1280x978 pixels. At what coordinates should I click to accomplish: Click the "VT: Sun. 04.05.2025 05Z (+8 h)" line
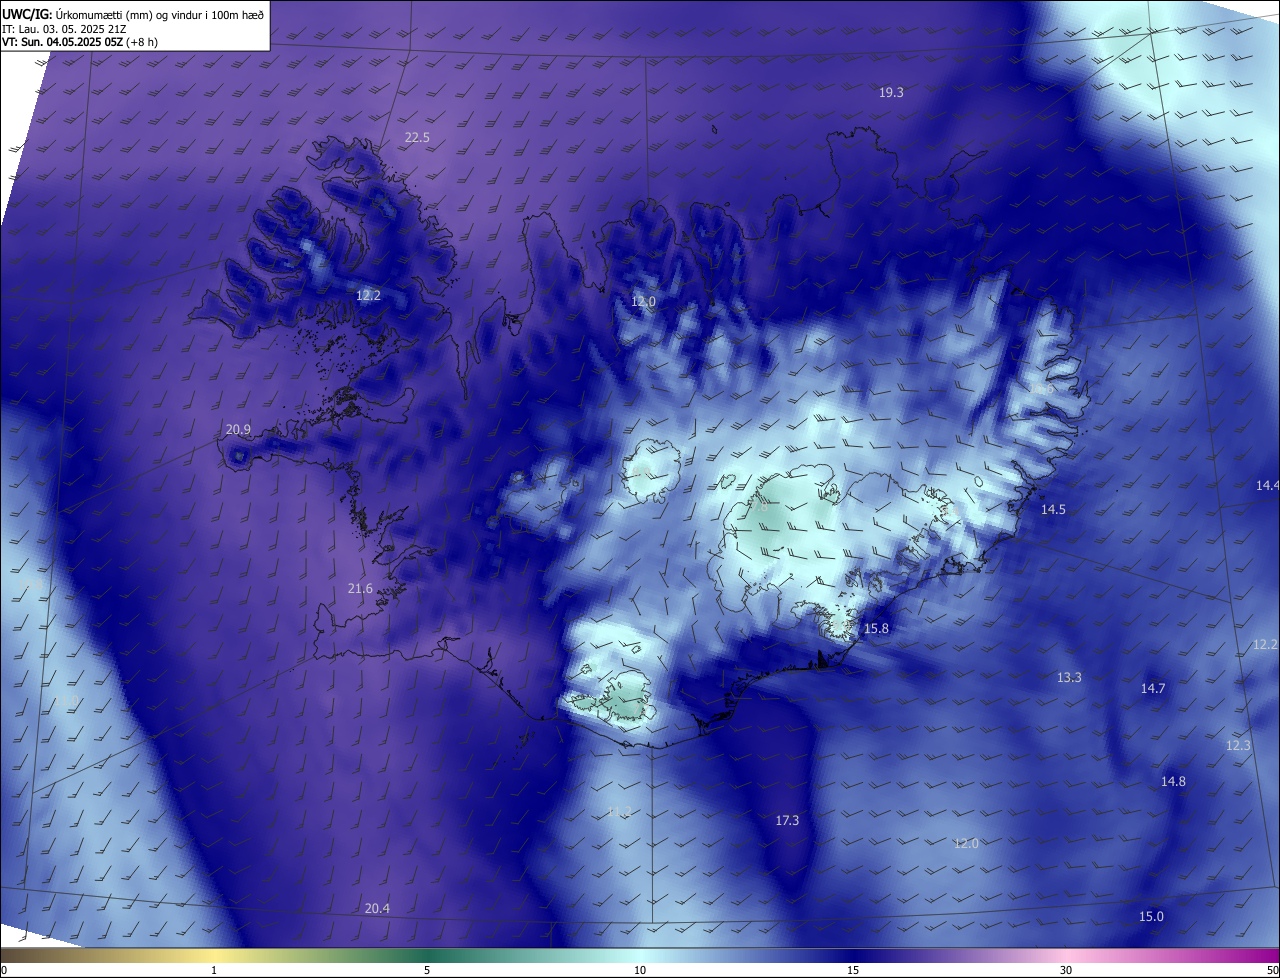pyautogui.click(x=80, y=42)
